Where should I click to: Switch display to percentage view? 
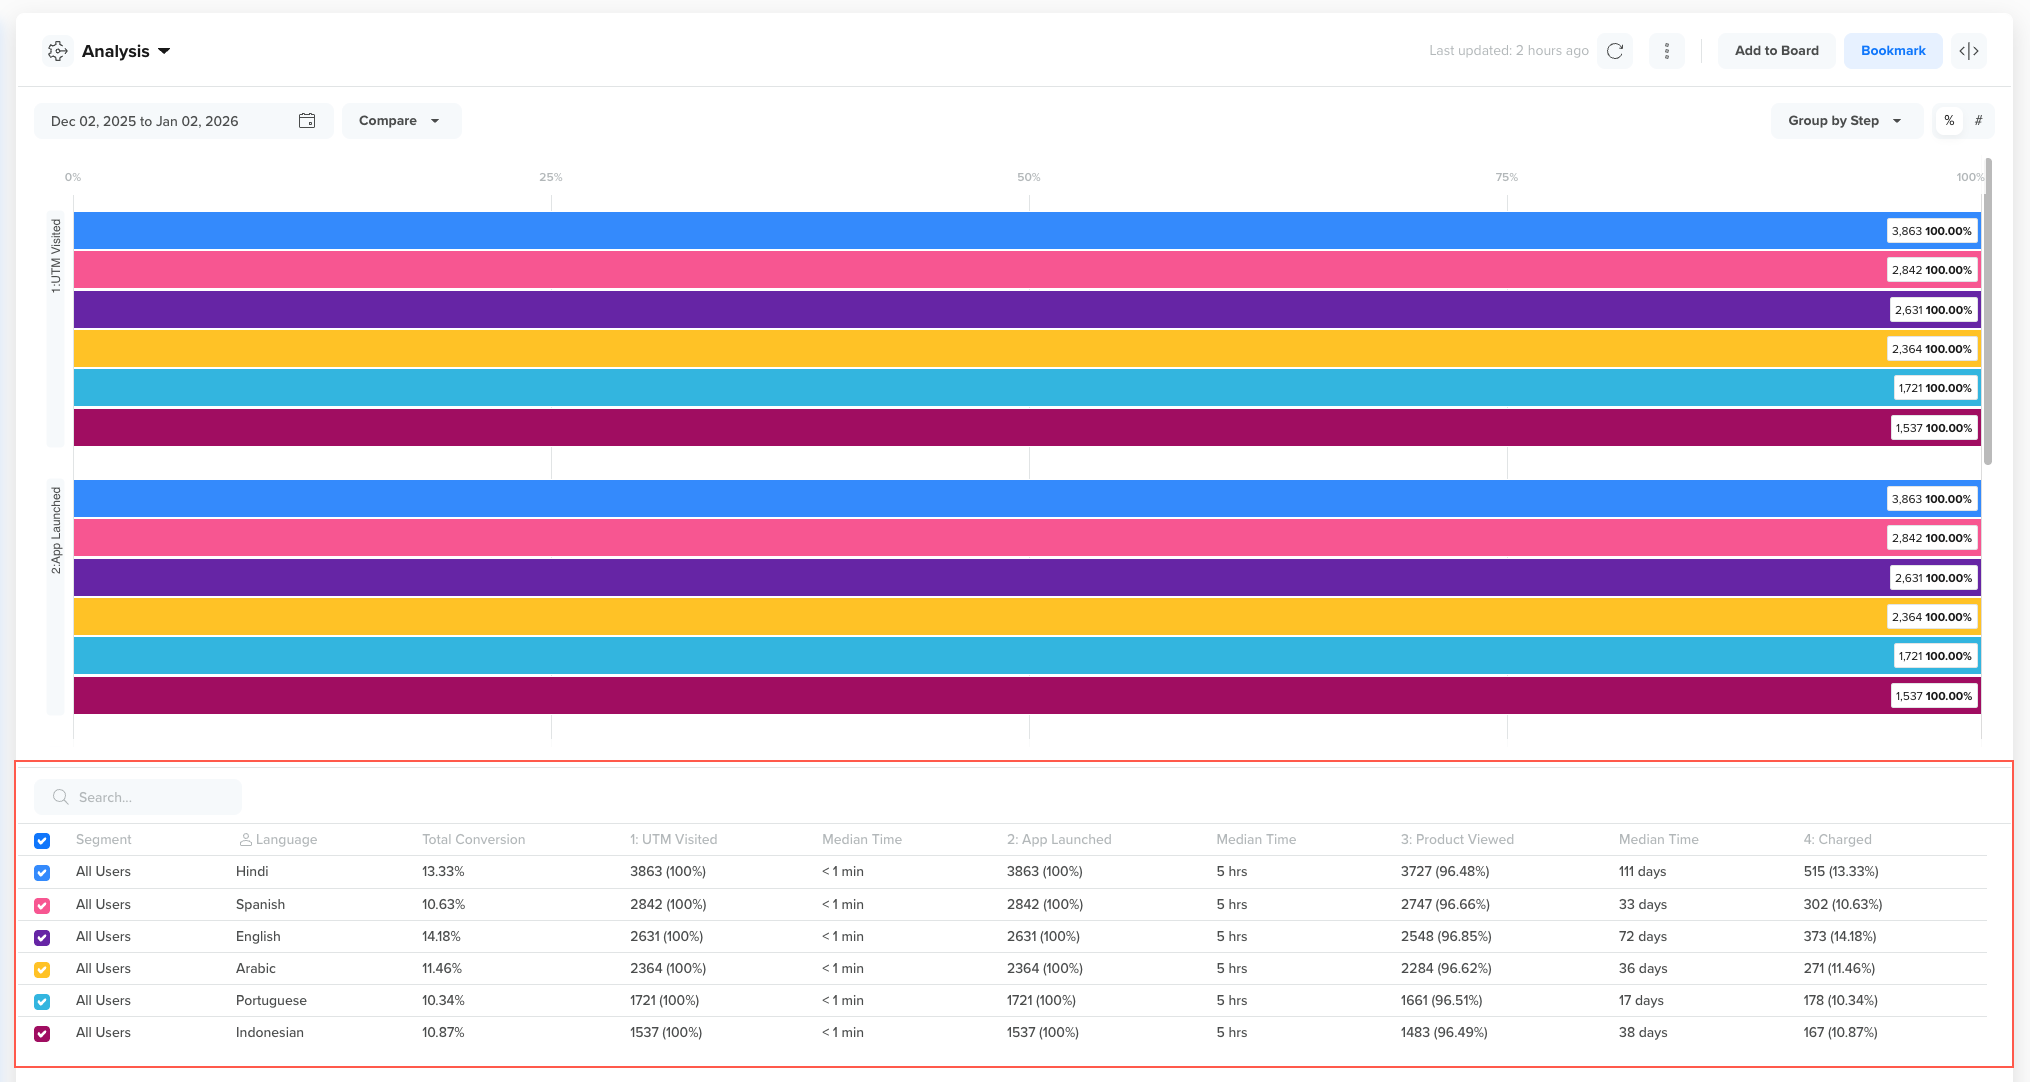pos(1949,121)
